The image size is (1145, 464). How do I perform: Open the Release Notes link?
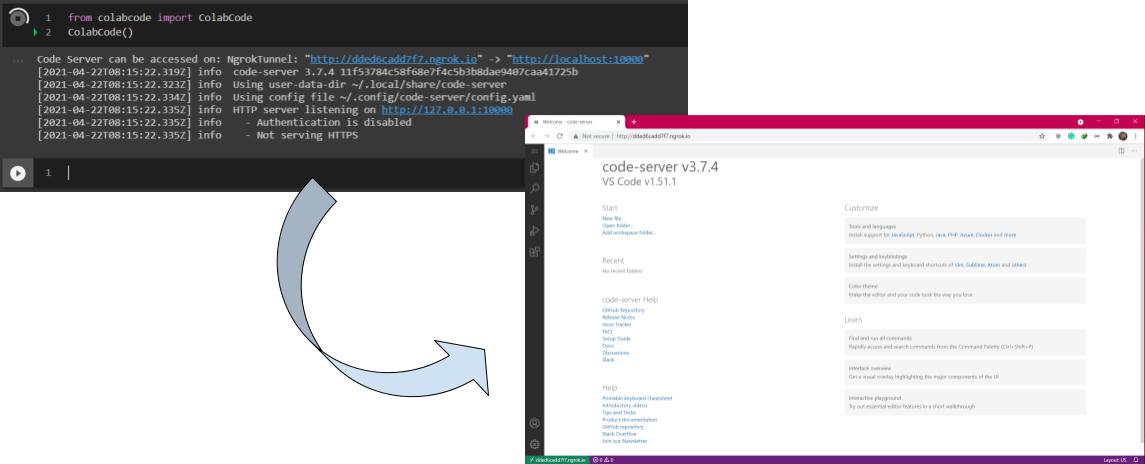pos(619,317)
